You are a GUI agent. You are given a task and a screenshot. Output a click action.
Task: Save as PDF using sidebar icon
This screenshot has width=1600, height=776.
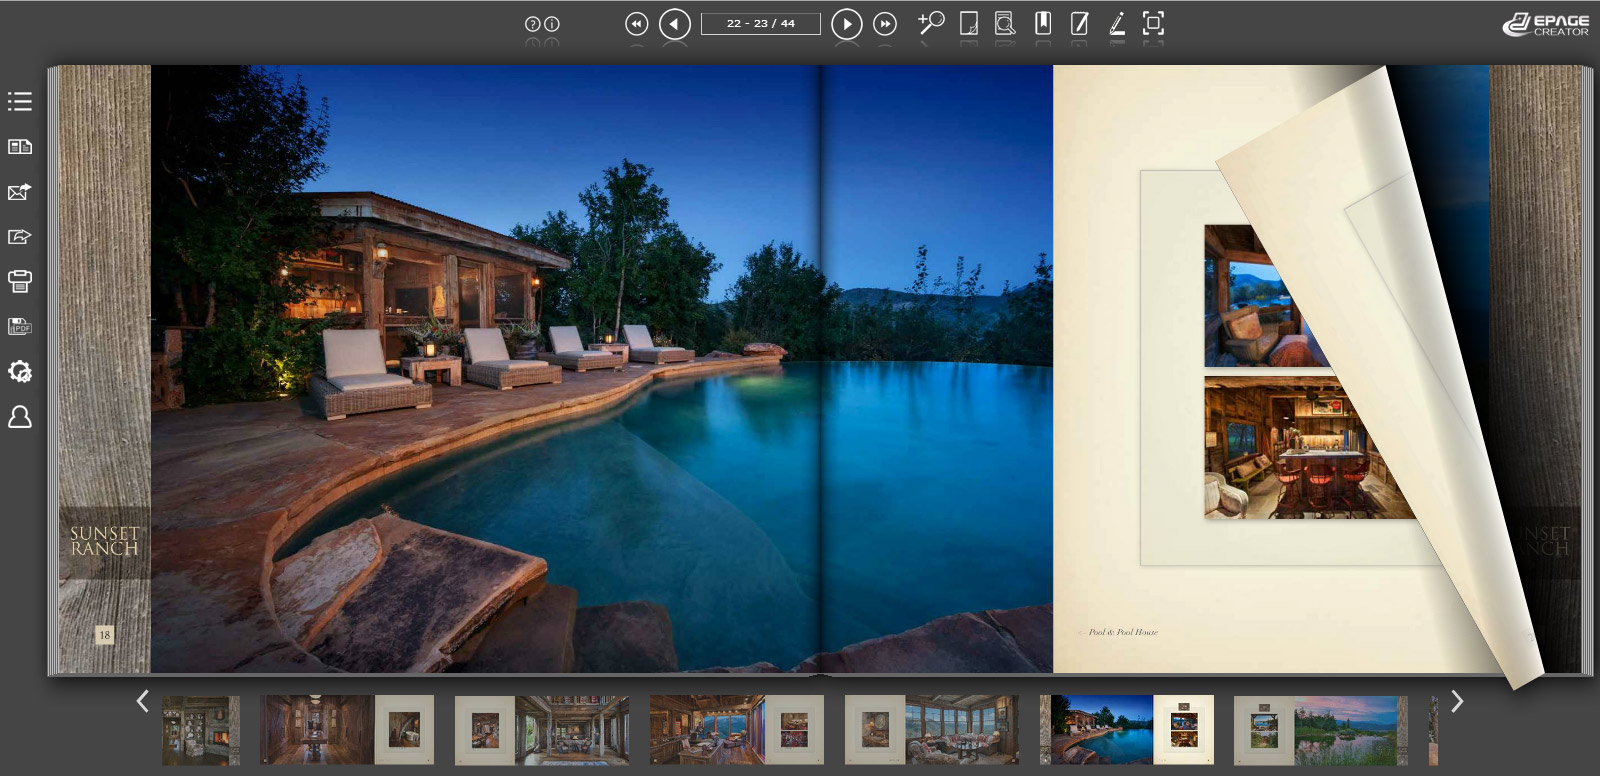click(20, 327)
